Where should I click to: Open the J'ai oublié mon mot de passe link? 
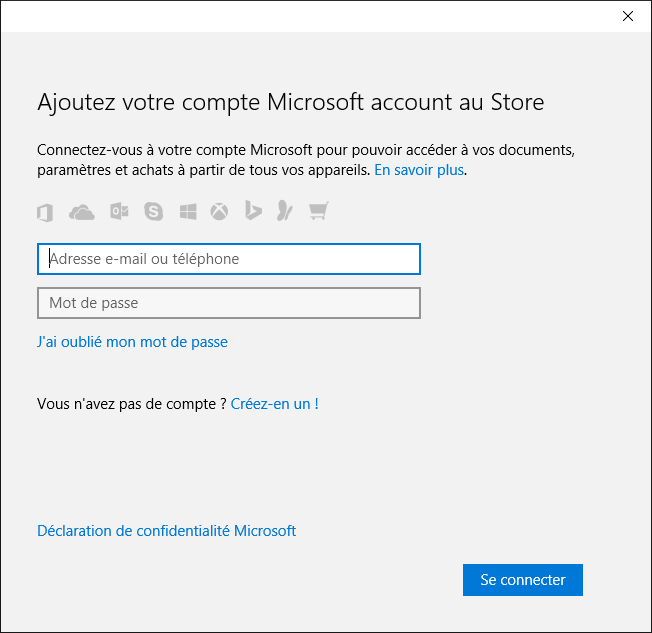(x=132, y=342)
